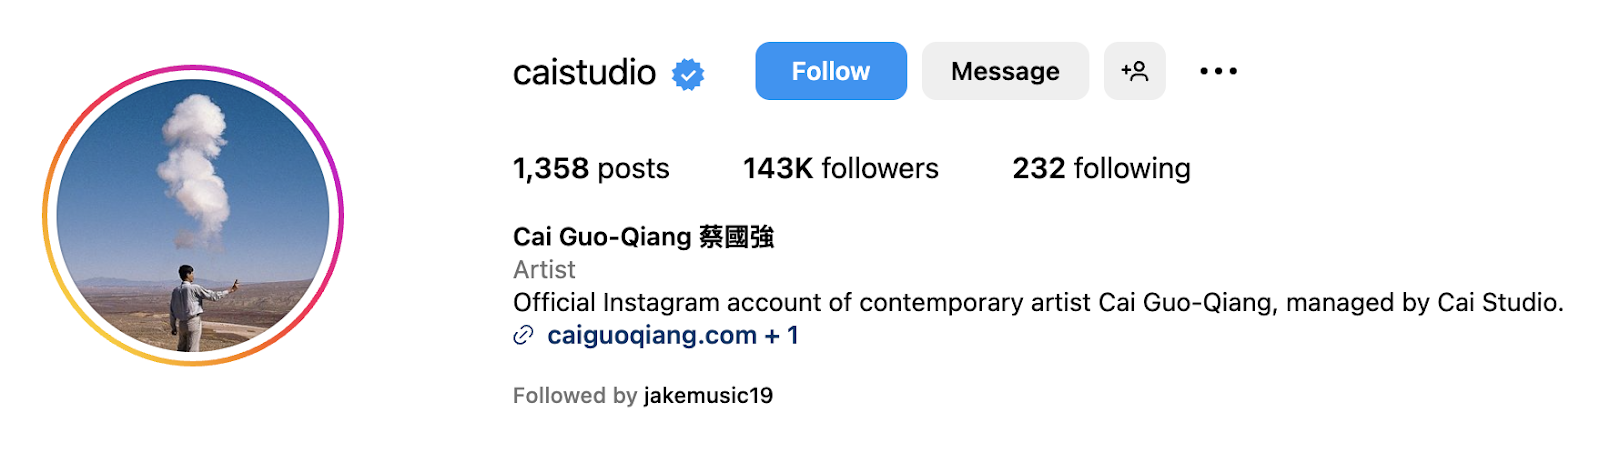Follow the caistudio account
Viewport: 1600px width, 453px height.
click(831, 71)
